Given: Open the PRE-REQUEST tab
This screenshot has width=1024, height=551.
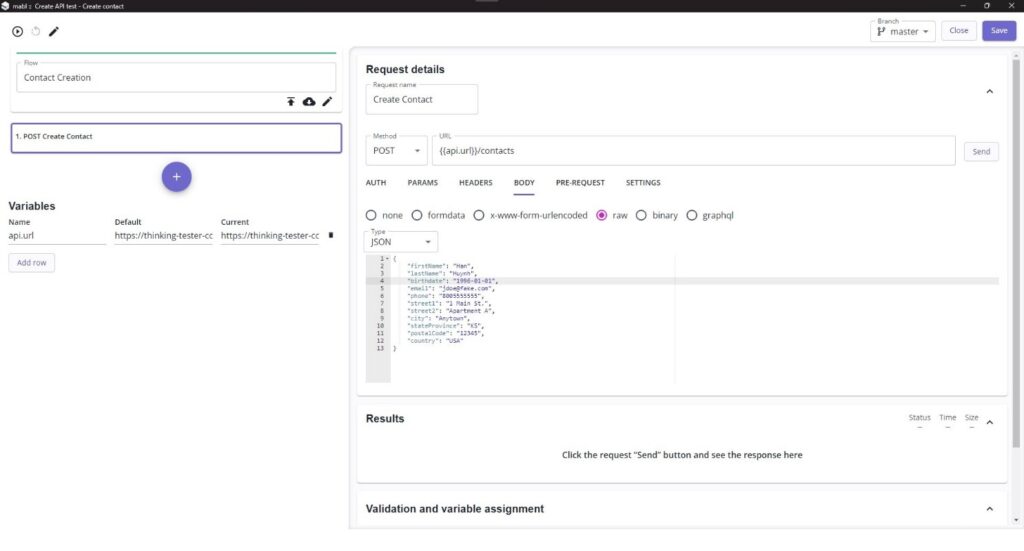Looking at the screenshot, I should pyautogui.click(x=580, y=183).
